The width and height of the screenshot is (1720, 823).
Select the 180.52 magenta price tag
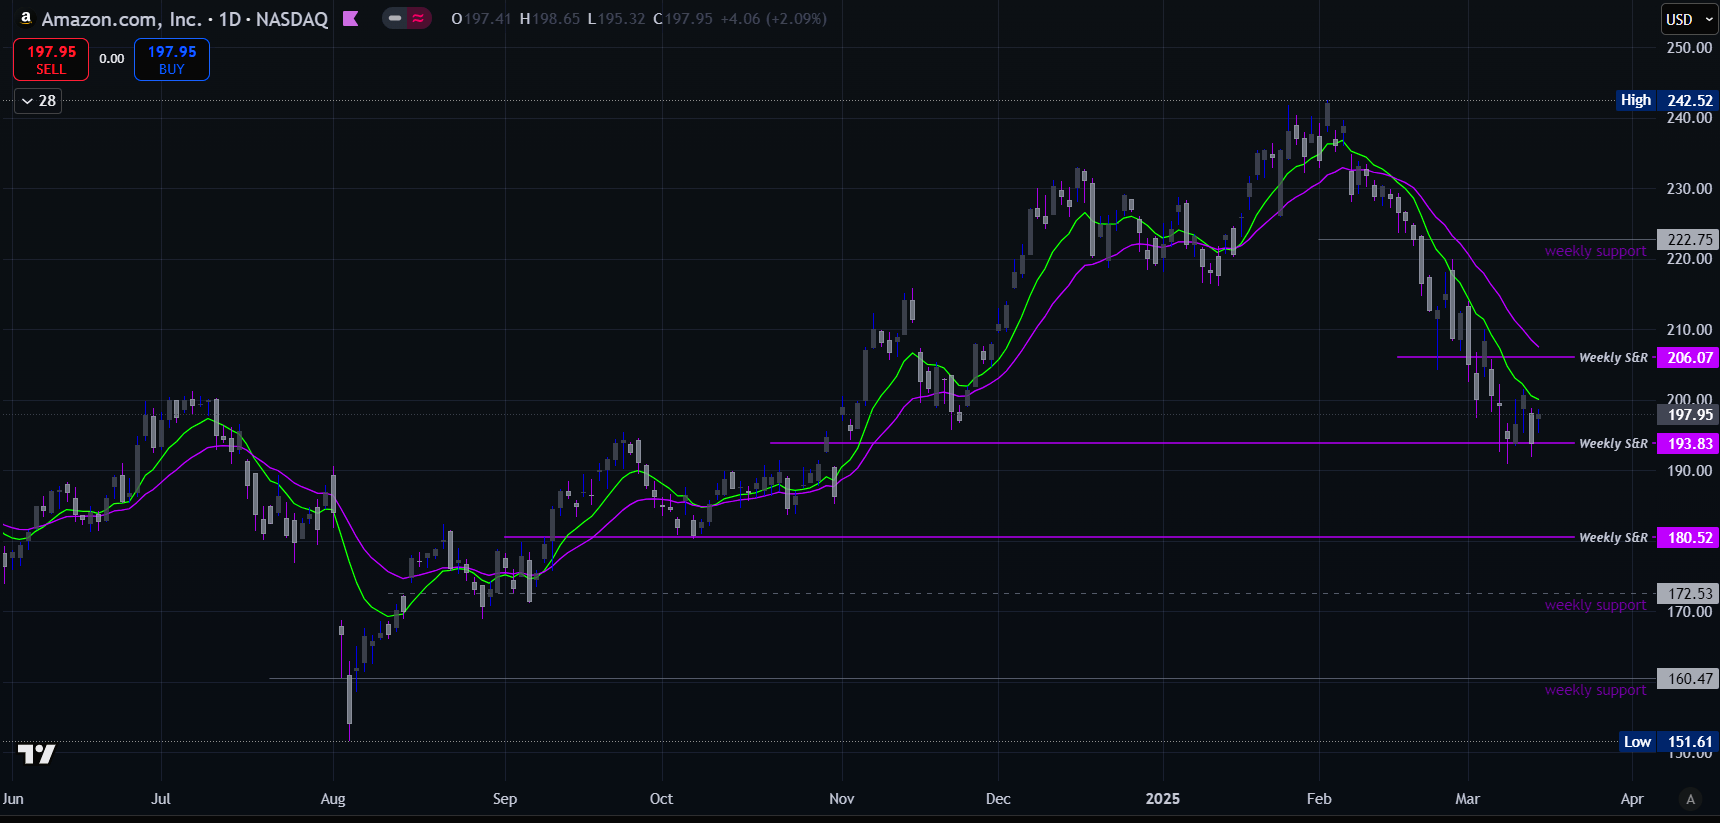coord(1688,537)
